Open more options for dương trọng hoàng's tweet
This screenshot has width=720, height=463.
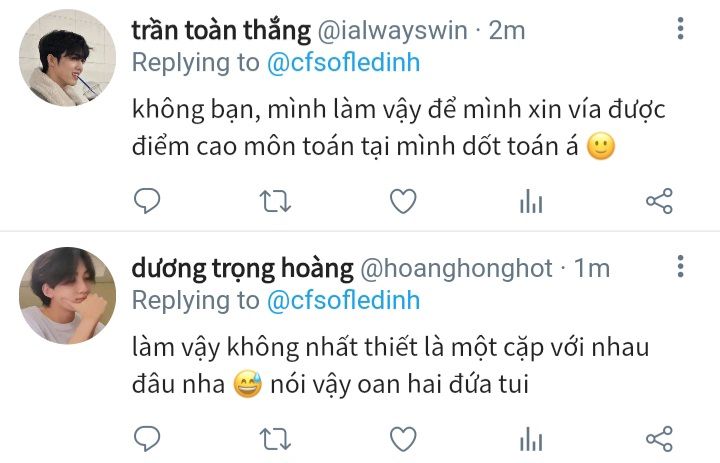(681, 266)
